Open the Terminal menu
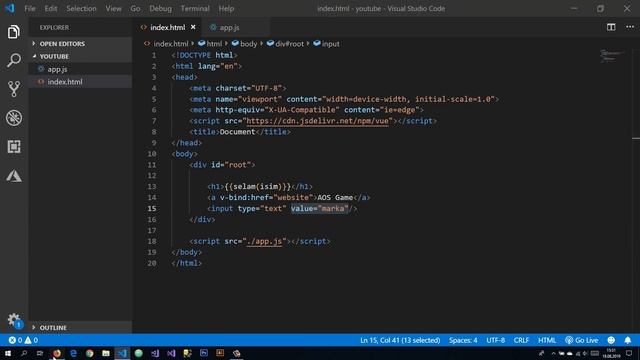This screenshot has height=360, width=640. [195, 8]
